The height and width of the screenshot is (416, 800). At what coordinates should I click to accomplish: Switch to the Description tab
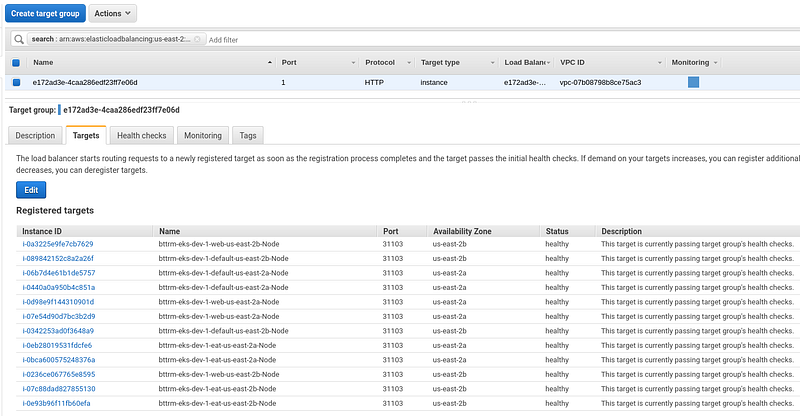tap(35, 135)
